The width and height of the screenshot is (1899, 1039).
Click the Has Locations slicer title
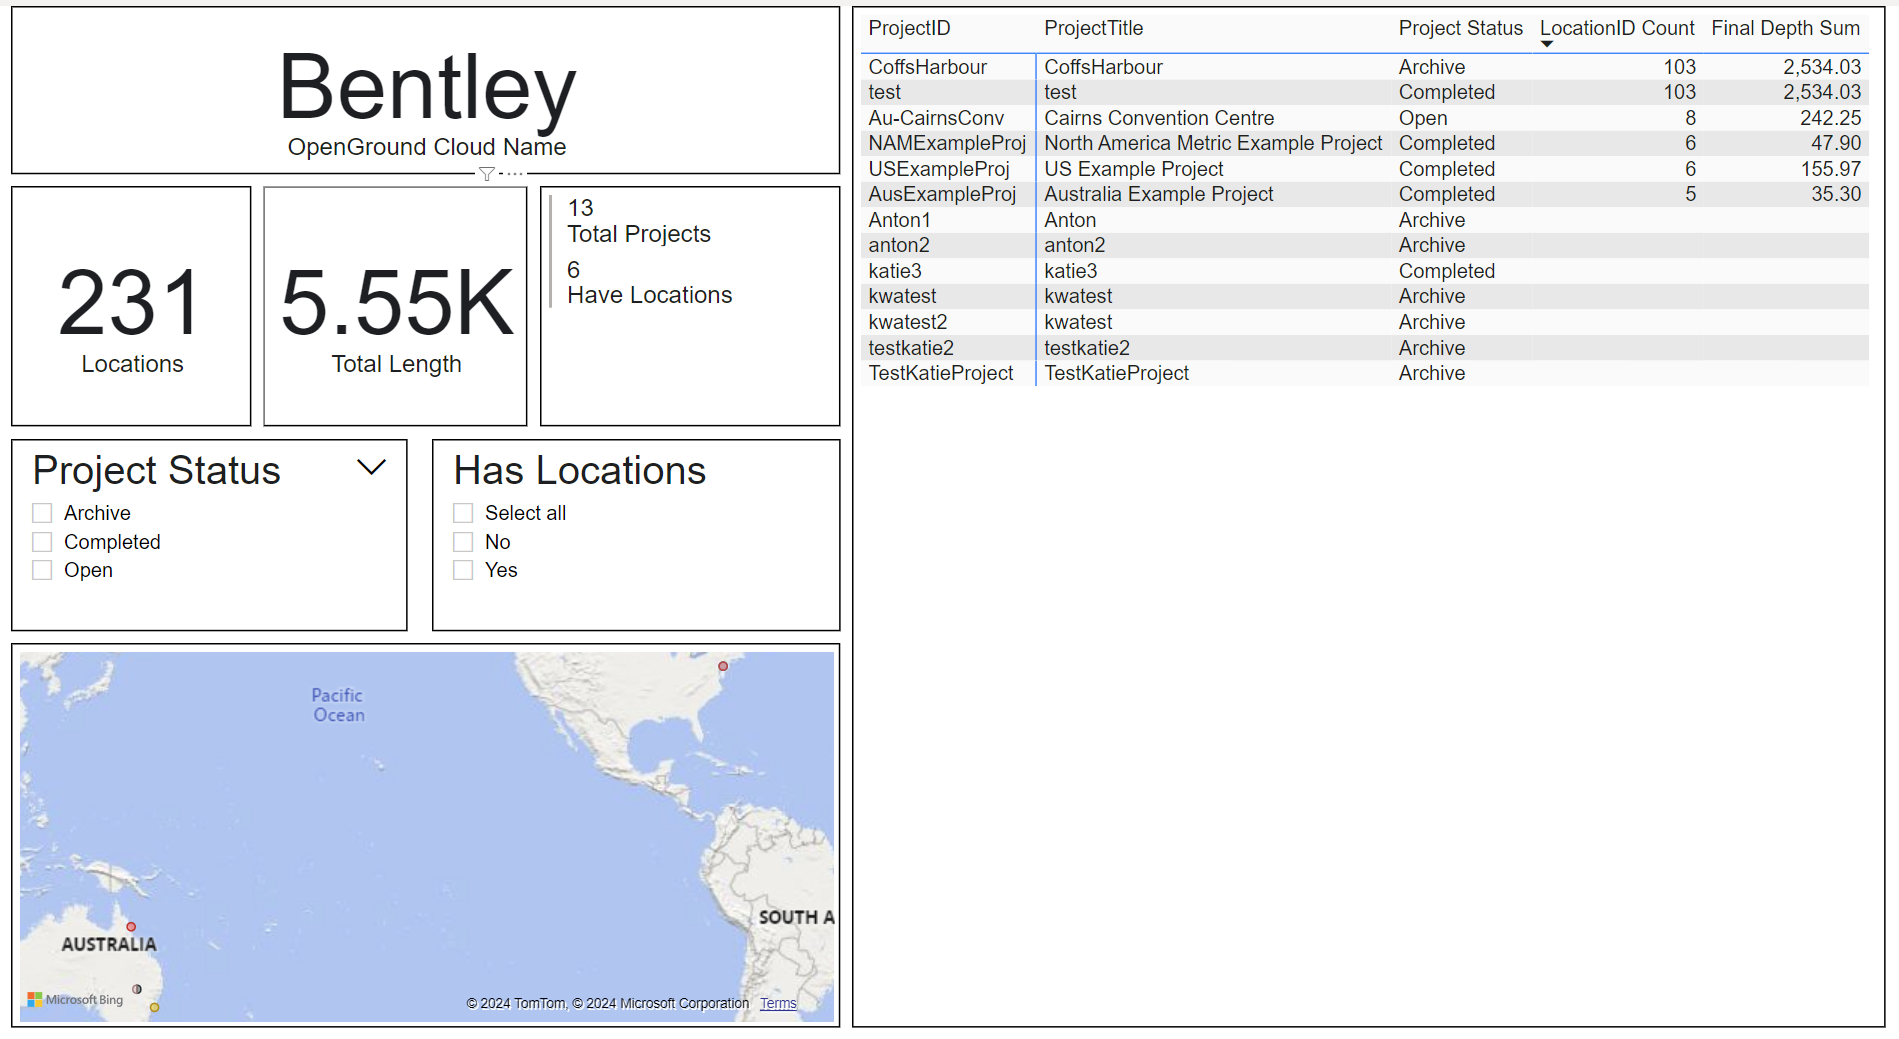(580, 471)
